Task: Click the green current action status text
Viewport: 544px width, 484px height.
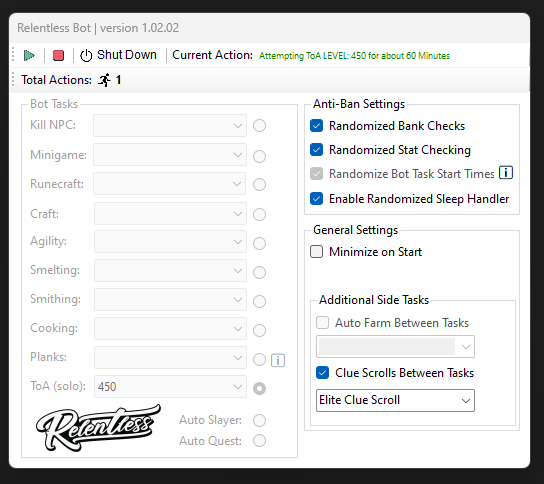Action: click(x=354, y=56)
